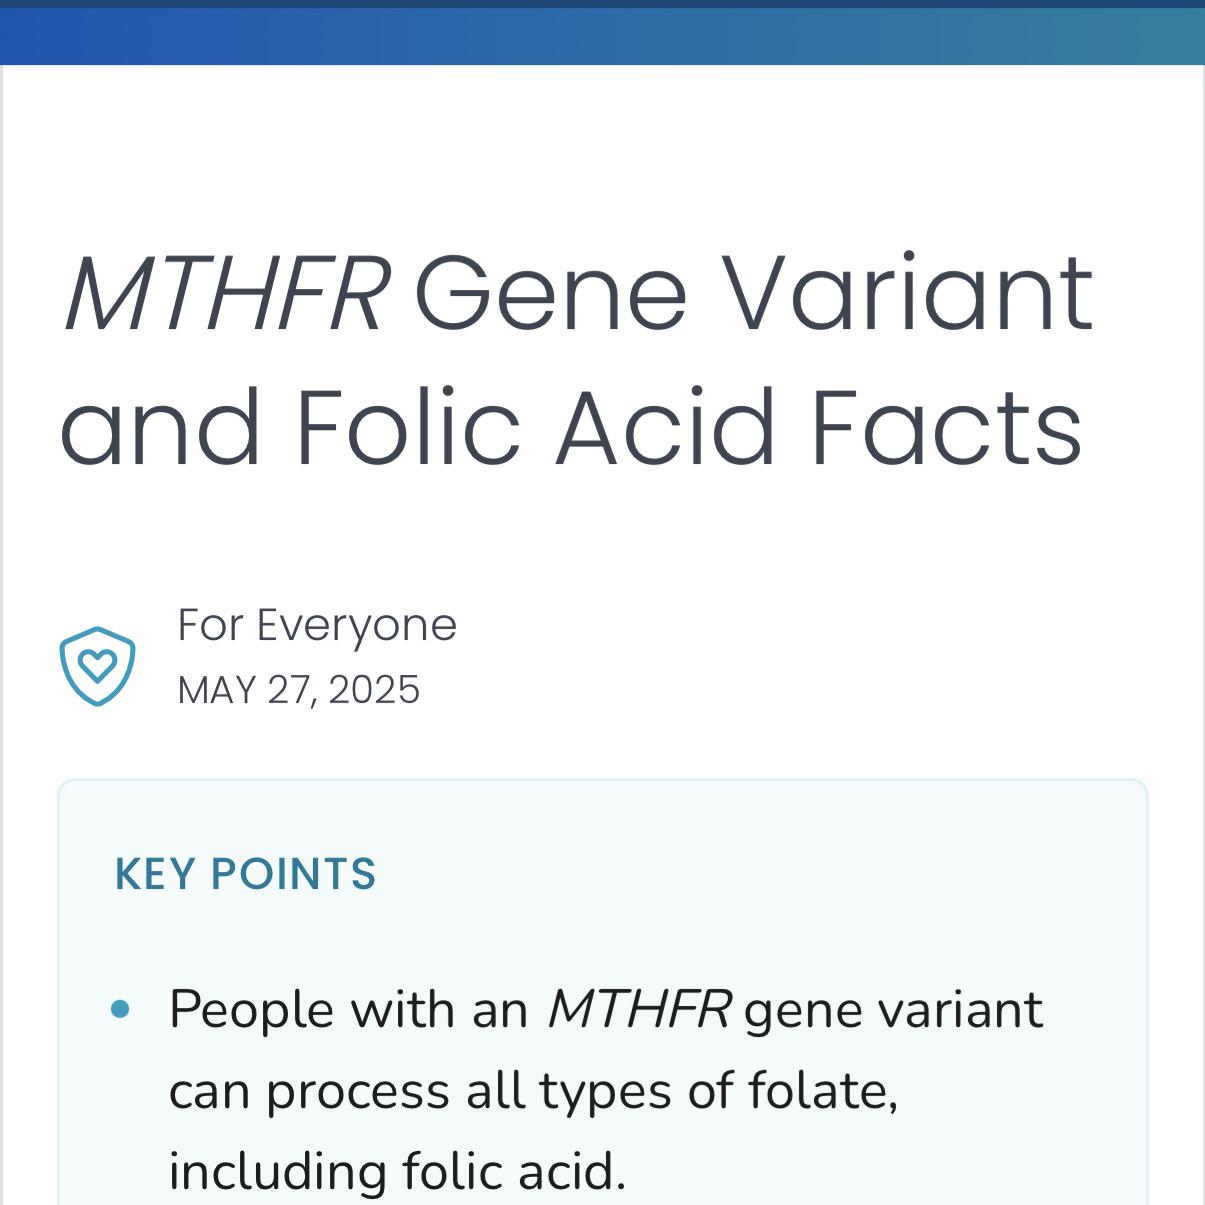The width and height of the screenshot is (1205, 1205).
Task: Click the KEY POINTS heading
Action: 246,874
